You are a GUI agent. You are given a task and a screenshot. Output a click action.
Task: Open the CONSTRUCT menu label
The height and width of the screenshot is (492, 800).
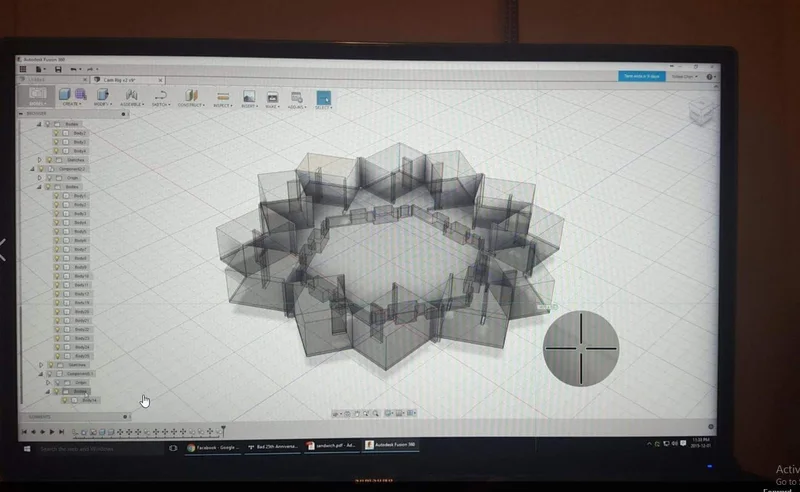(x=191, y=105)
